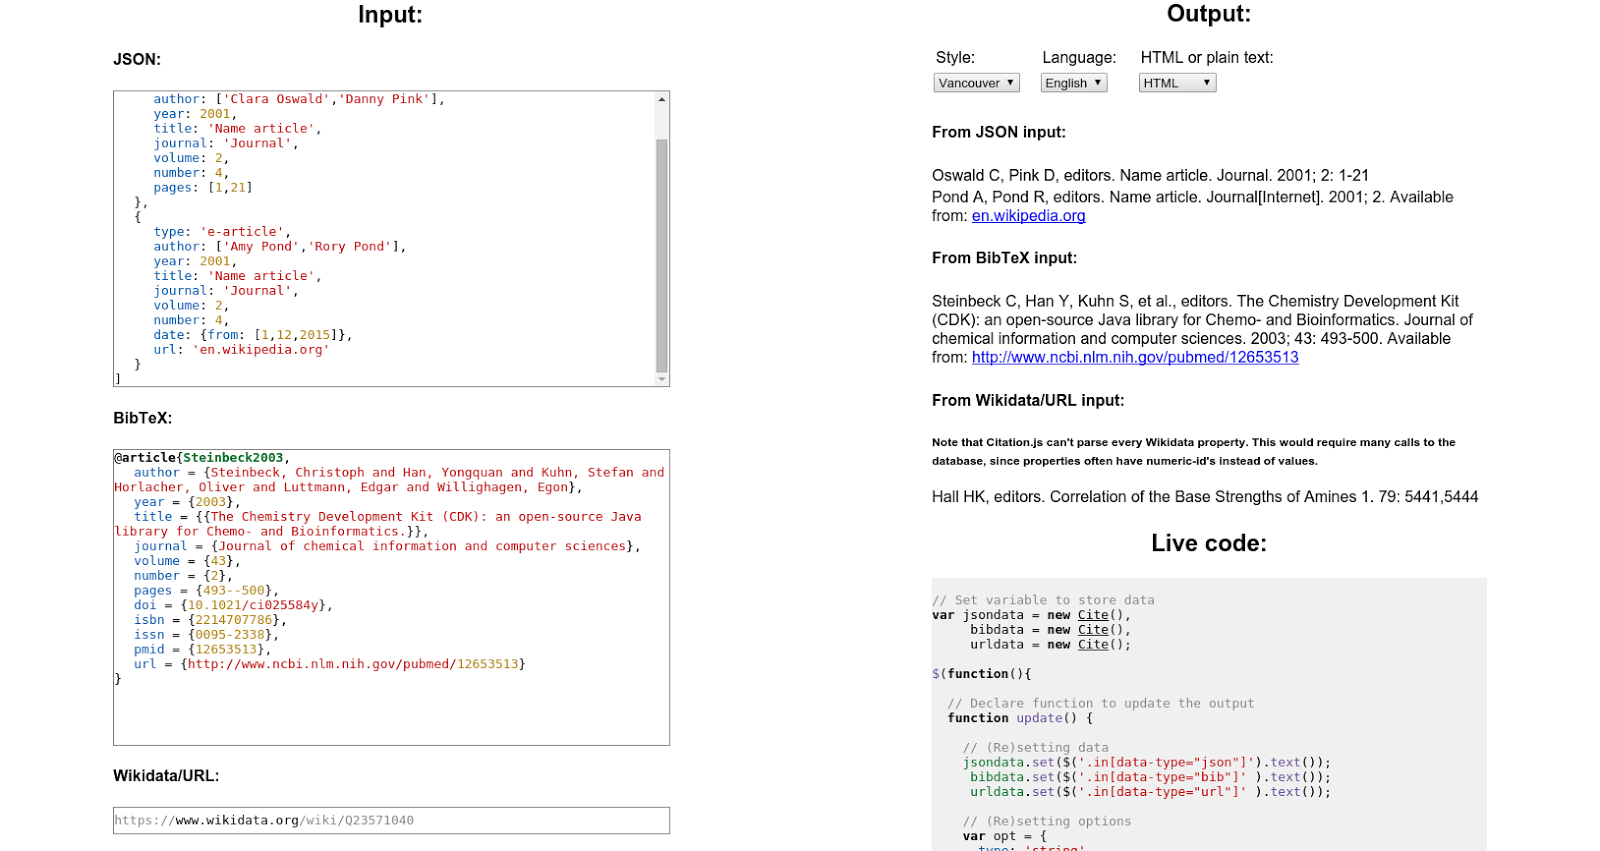Screen dimensions: 1600x851
Task: Click the 'doi = {10.1021/ci025584y}' line
Action: click(x=233, y=605)
